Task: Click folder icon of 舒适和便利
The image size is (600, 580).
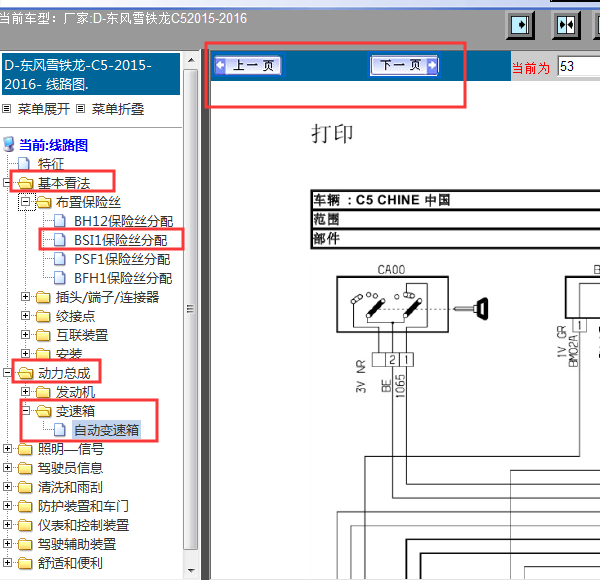Action: pyautogui.click(x=25, y=562)
